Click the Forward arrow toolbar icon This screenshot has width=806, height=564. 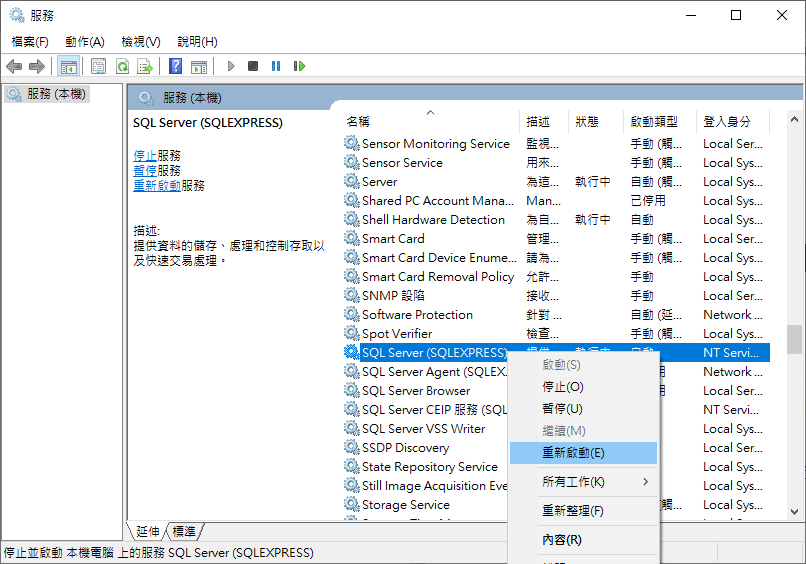pyautogui.click(x=37, y=66)
